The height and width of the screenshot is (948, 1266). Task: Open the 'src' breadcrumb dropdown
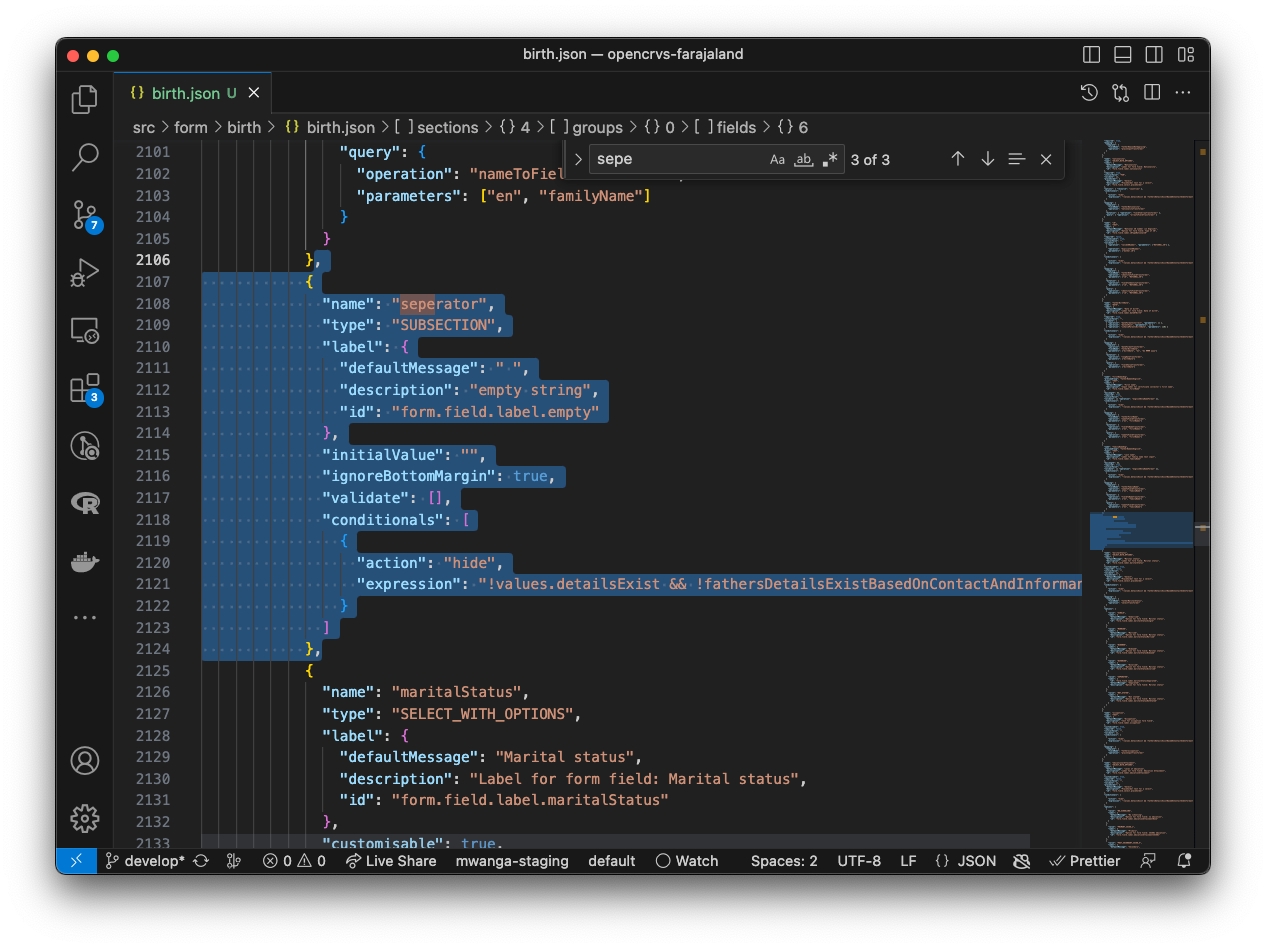pos(144,127)
